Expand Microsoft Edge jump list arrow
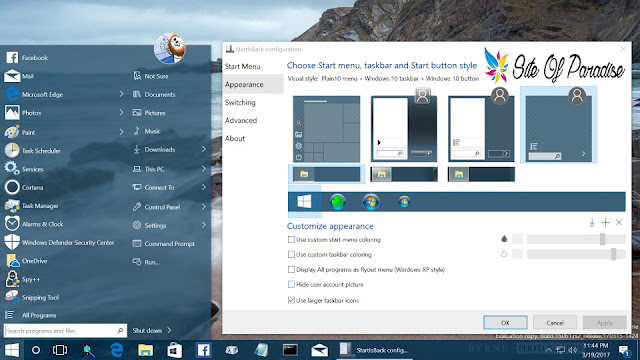 click(x=121, y=94)
